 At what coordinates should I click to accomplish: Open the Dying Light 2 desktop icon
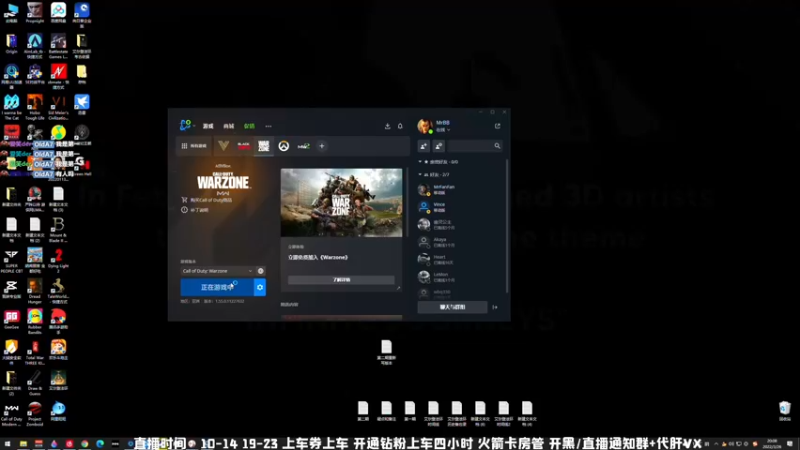click(58, 261)
